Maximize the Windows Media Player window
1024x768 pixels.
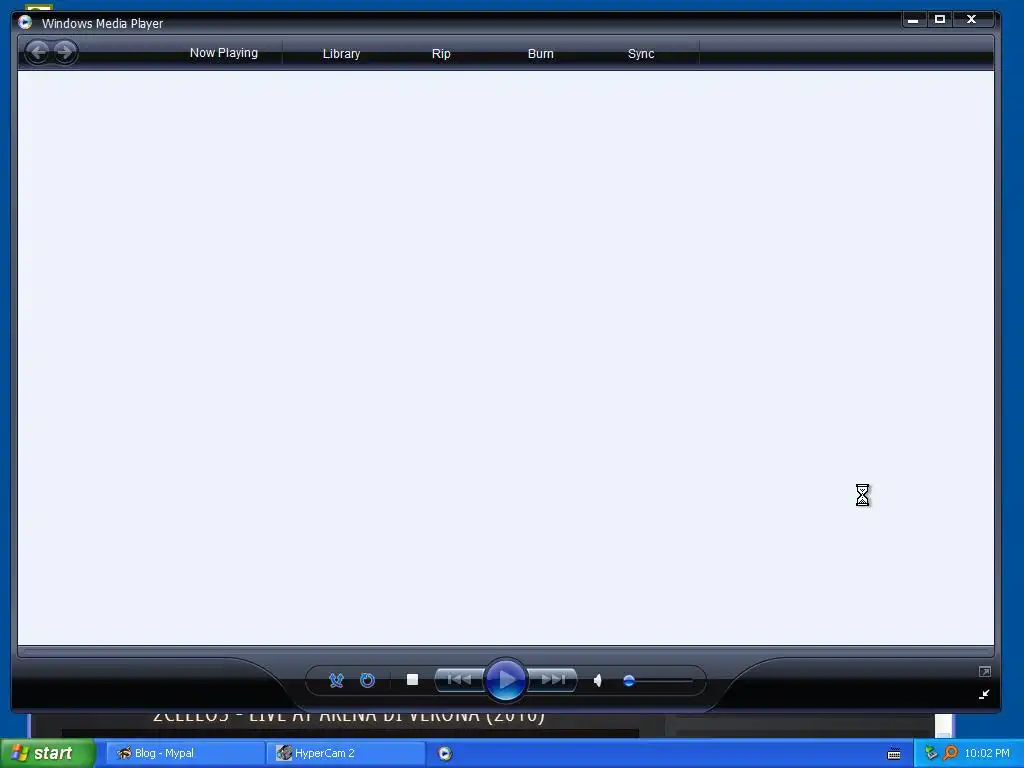pyautogui.click(x=940, y=20)
